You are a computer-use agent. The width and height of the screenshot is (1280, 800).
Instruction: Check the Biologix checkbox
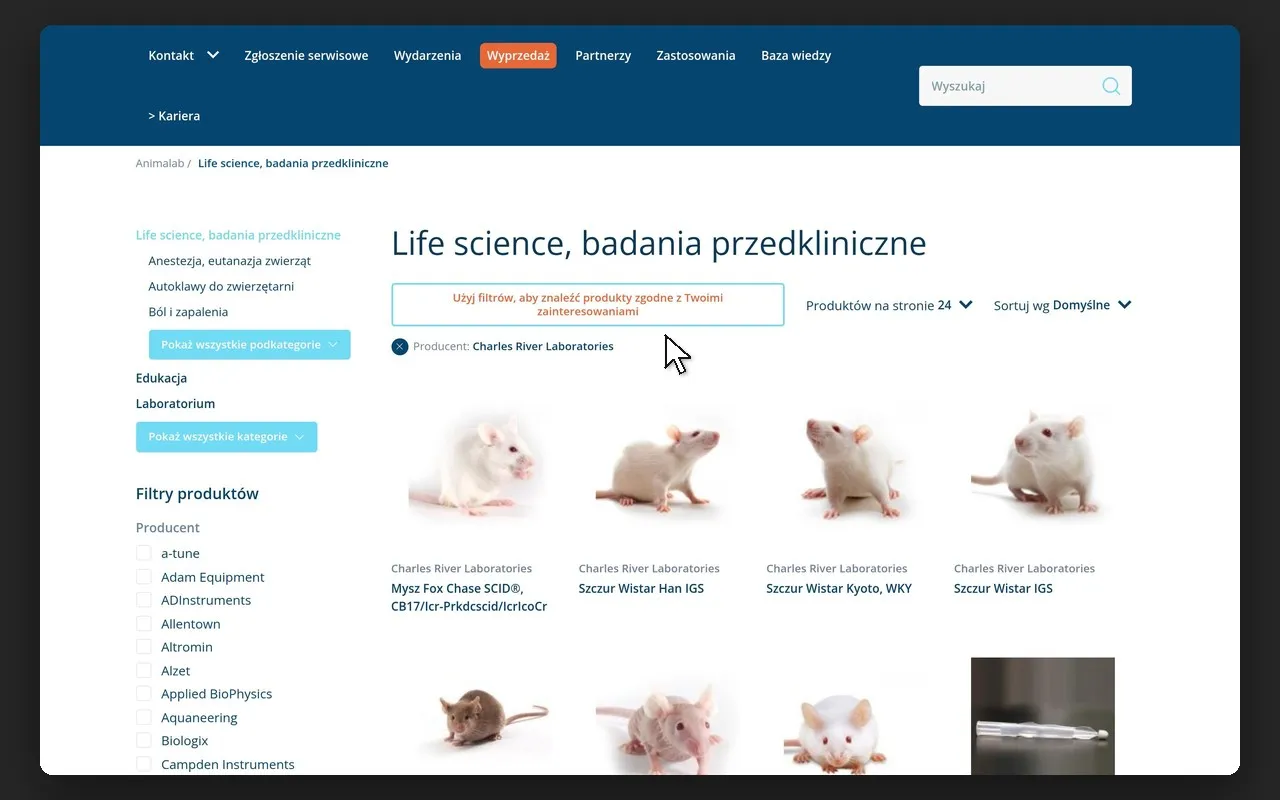coord(144,741)
